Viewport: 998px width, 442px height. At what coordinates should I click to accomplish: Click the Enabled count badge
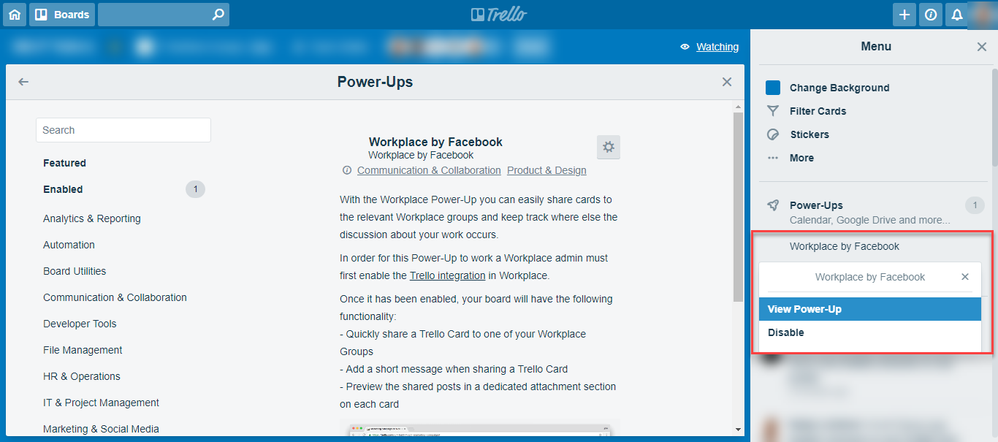pyautogui.click(x=195, y=189)
